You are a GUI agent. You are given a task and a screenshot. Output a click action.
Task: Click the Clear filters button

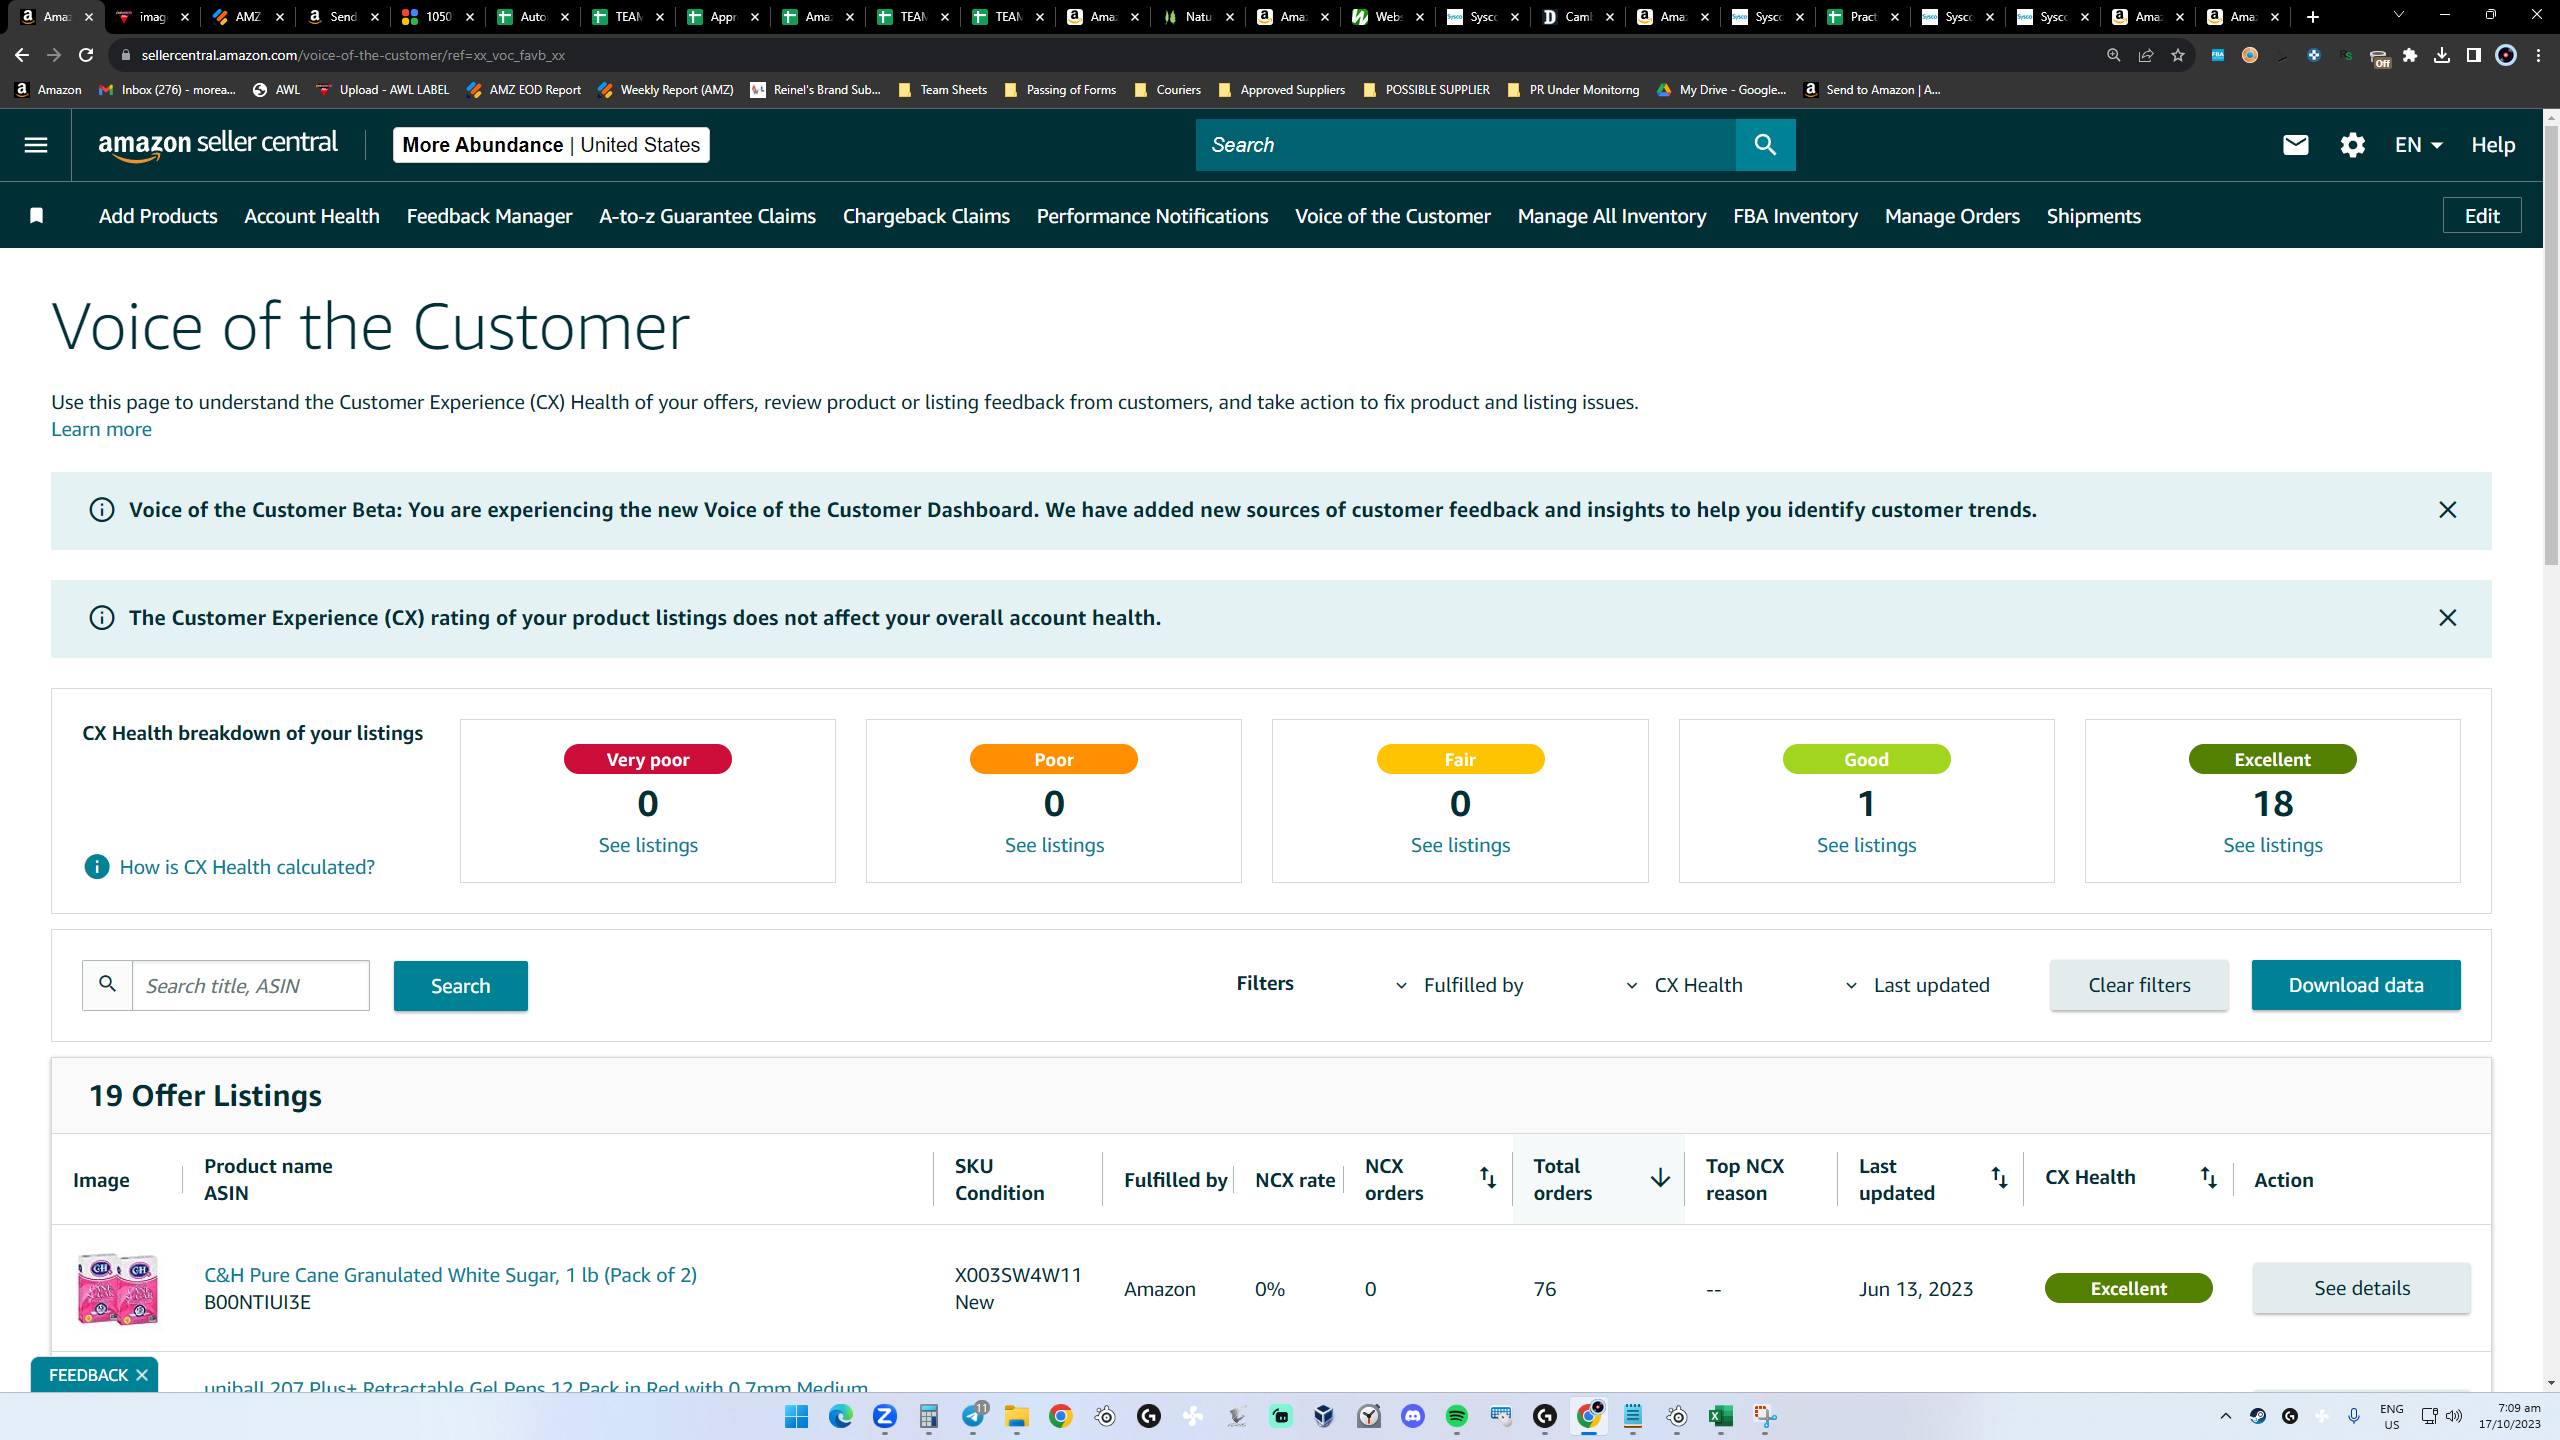pos(2139,985)
